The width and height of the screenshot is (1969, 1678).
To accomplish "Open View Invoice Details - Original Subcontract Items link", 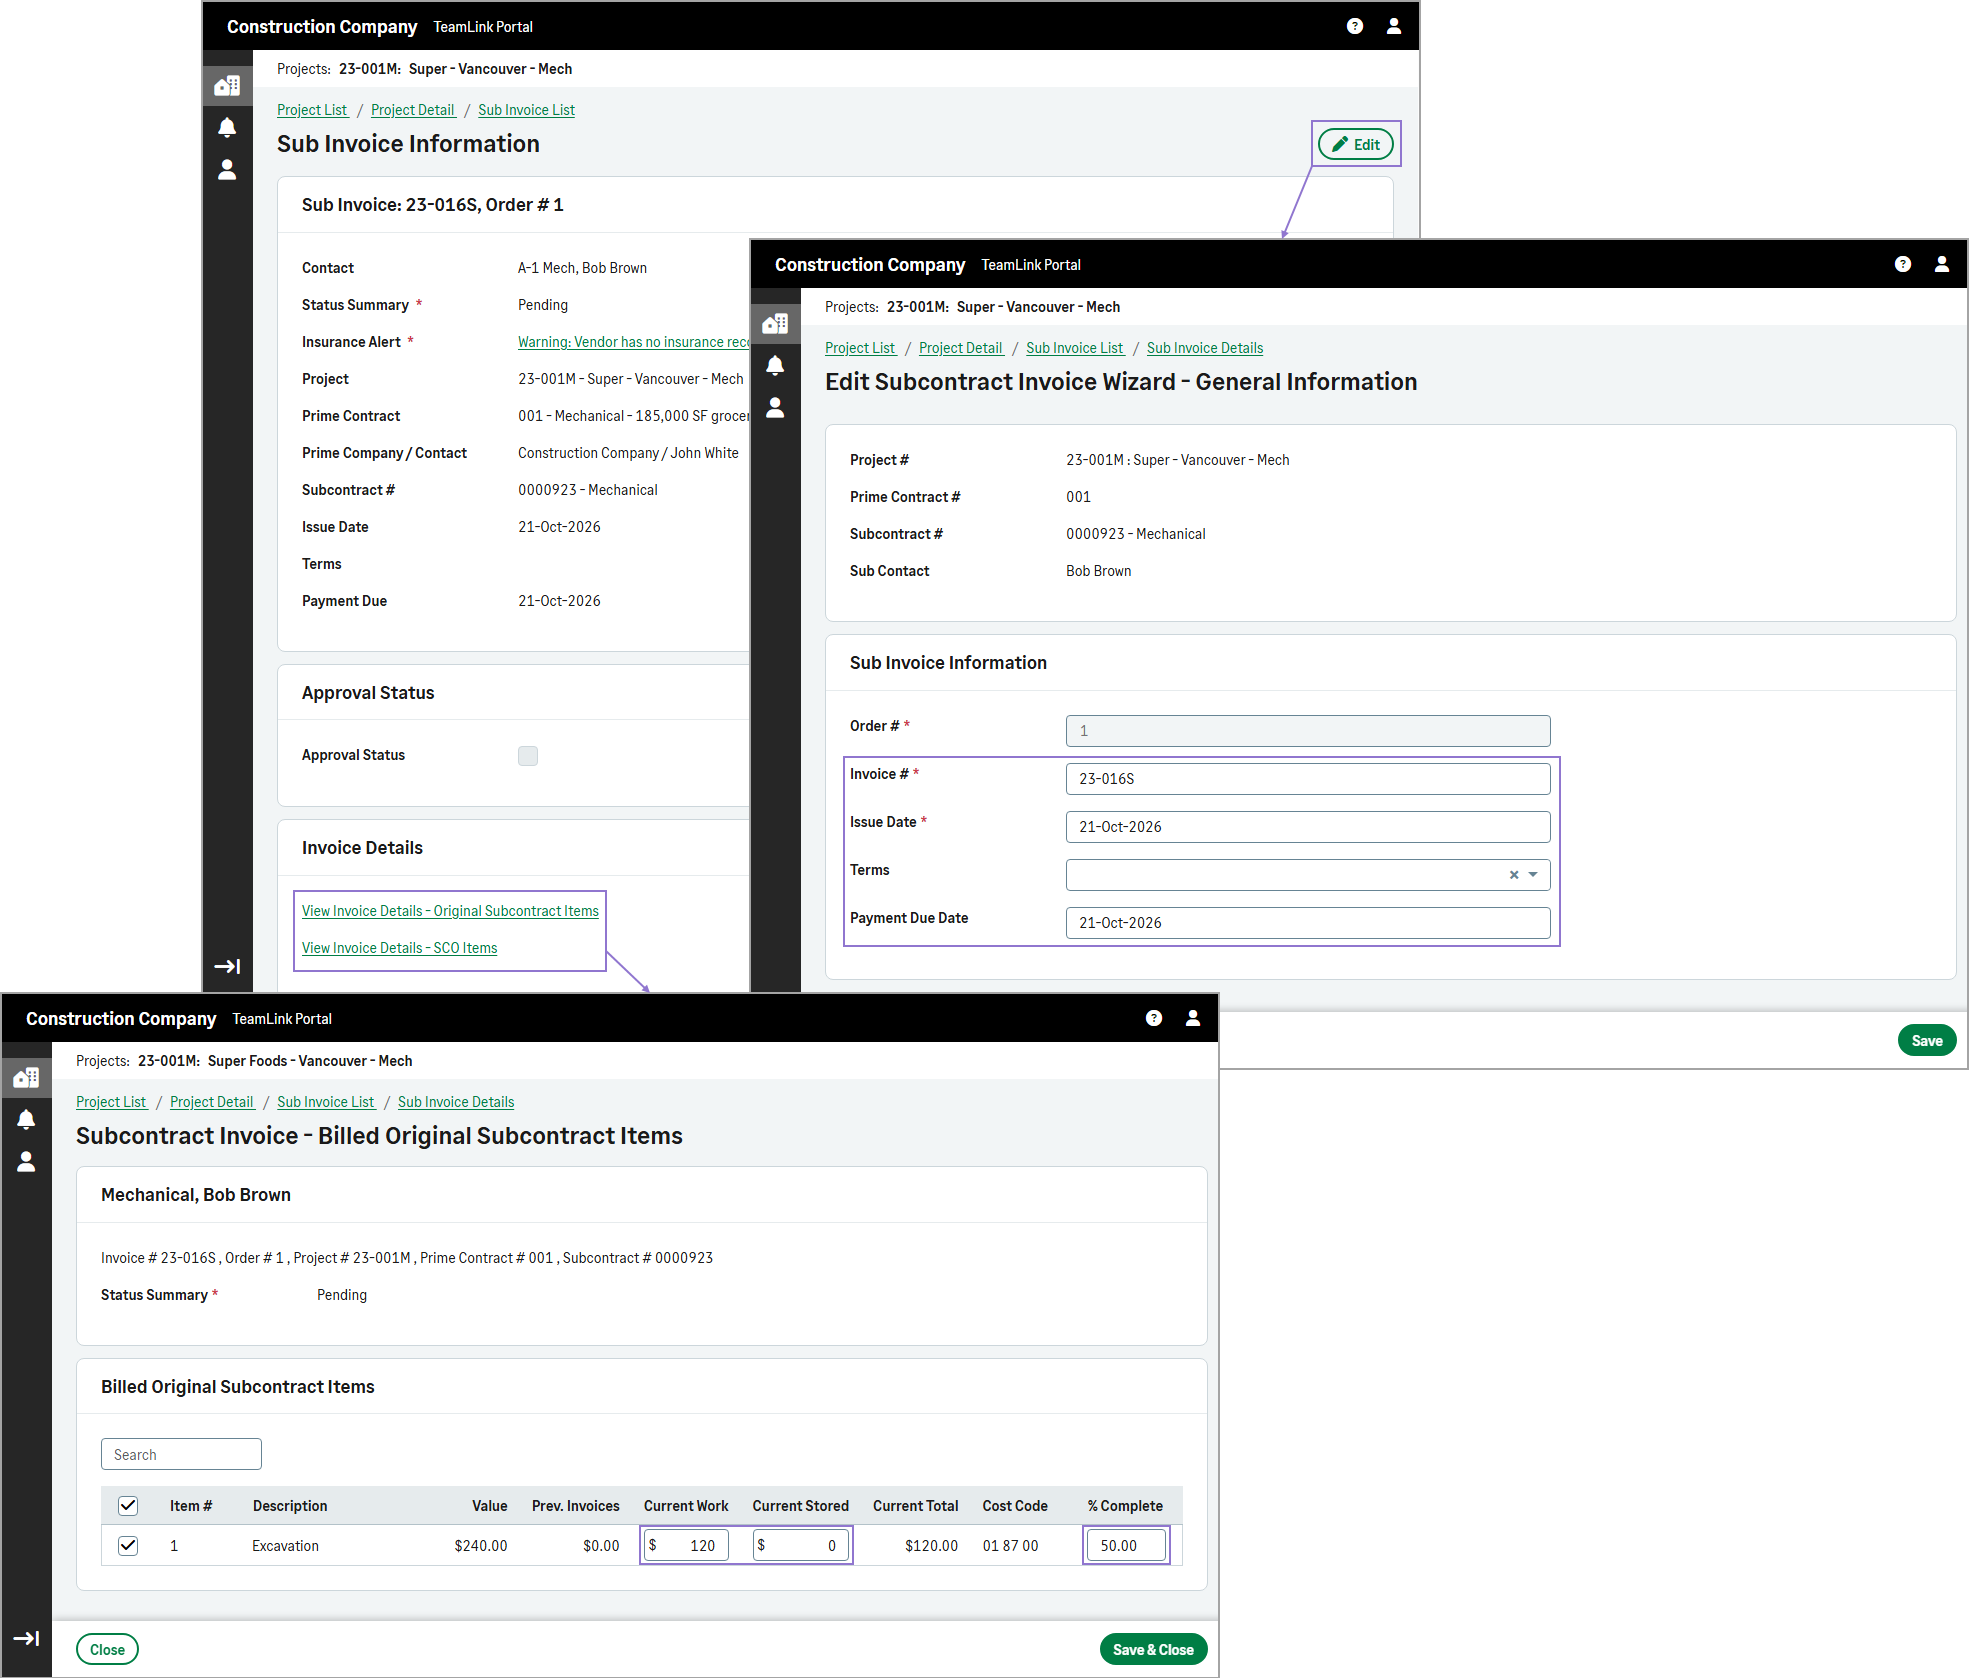I will pos(450,911).
